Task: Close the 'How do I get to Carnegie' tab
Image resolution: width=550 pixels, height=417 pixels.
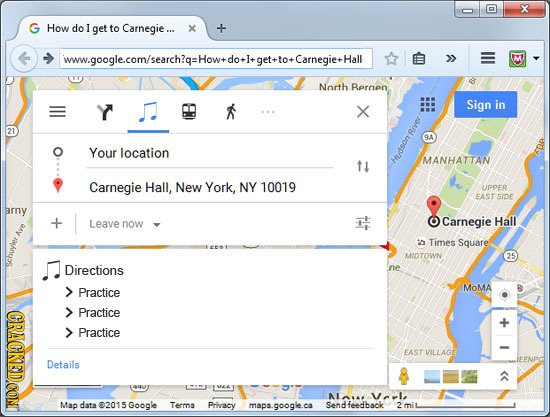Action: [x=192, y=28]
